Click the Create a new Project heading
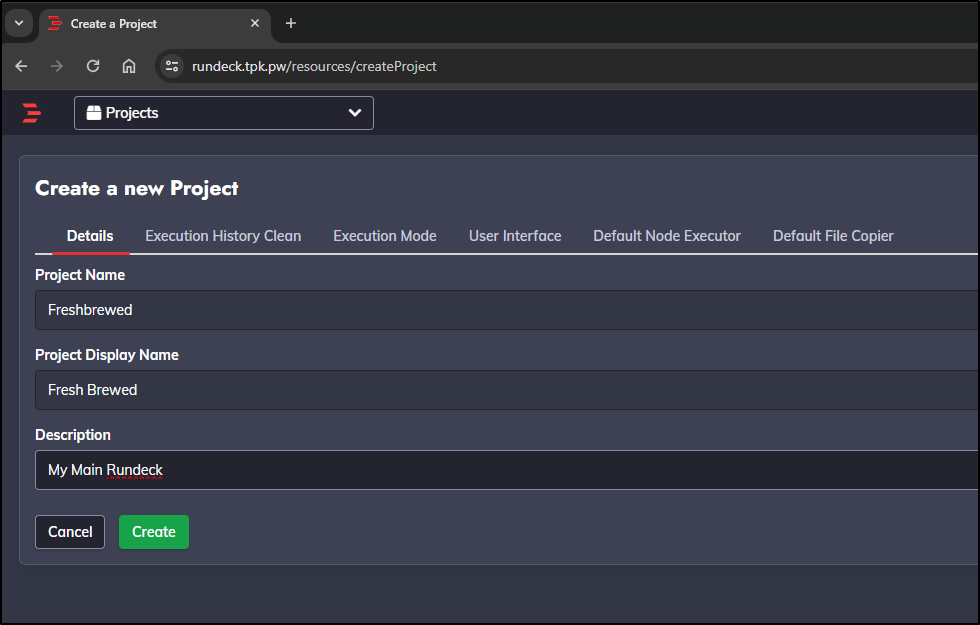This screenshot has width=980, height=625. 137,188
